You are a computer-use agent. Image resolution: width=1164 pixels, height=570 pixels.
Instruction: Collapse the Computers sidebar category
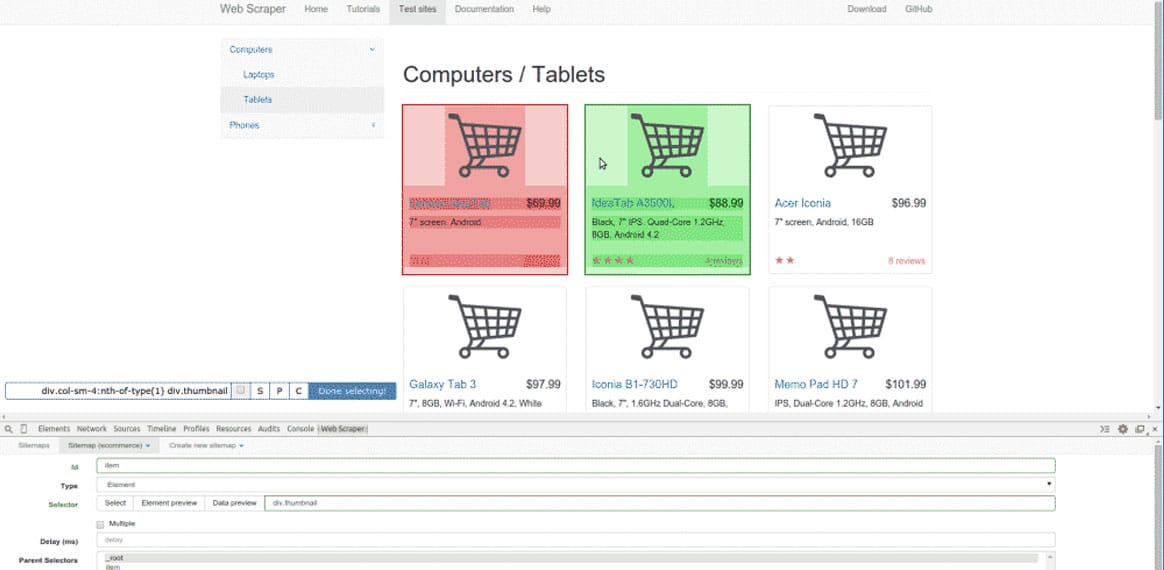pos(302,50)
